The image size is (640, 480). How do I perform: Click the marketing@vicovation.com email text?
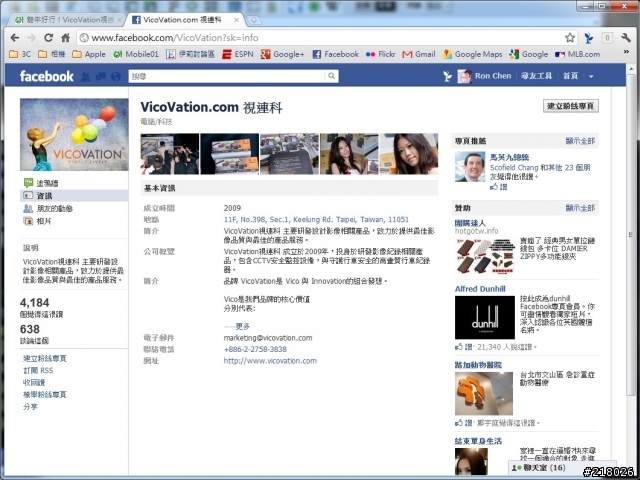point(268,338)
